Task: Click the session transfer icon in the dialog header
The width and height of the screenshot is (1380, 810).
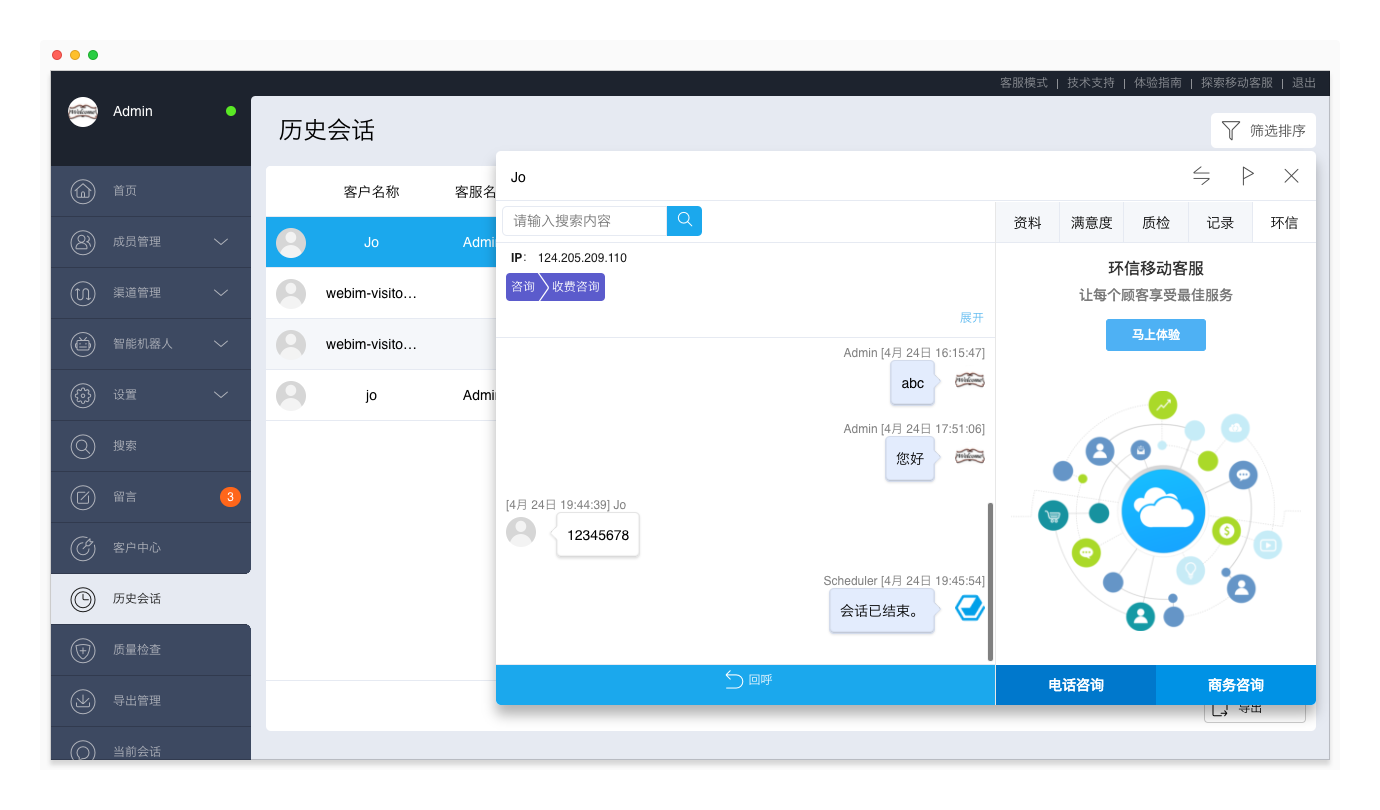Action: pyautogui.click(x=1201, y=175)
